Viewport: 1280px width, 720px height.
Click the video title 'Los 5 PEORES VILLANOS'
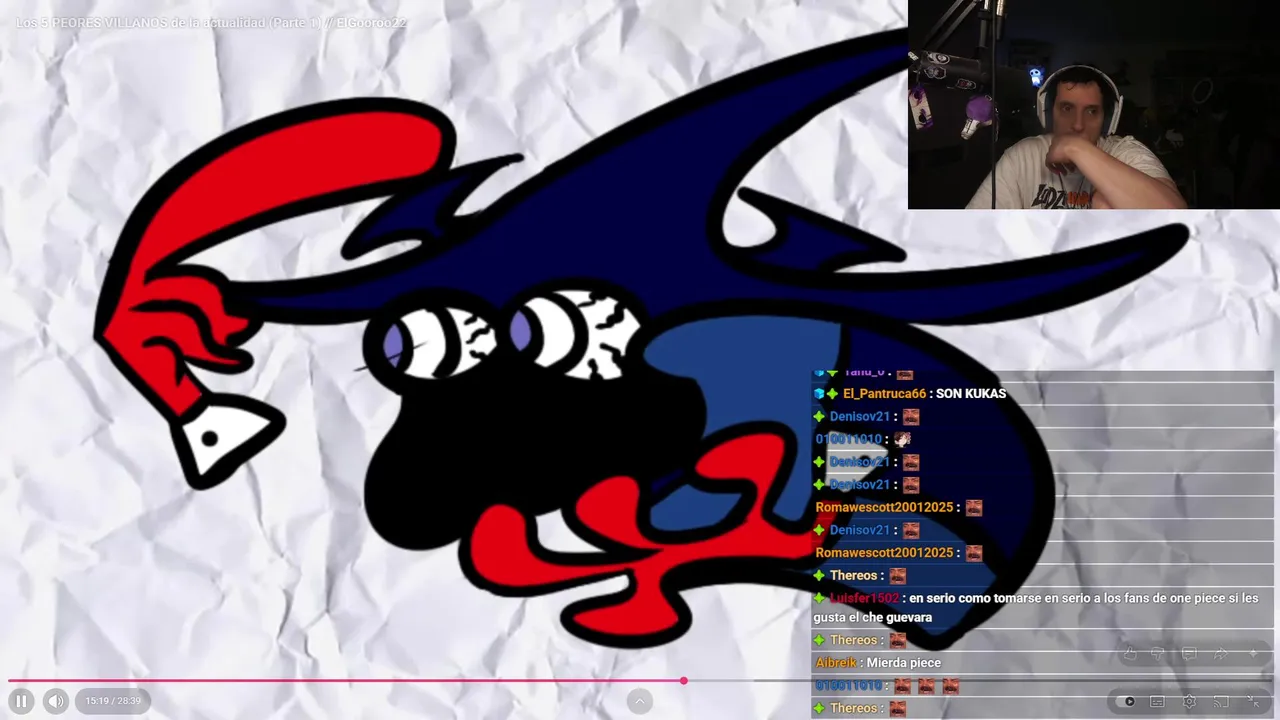(x=211, y=22)
